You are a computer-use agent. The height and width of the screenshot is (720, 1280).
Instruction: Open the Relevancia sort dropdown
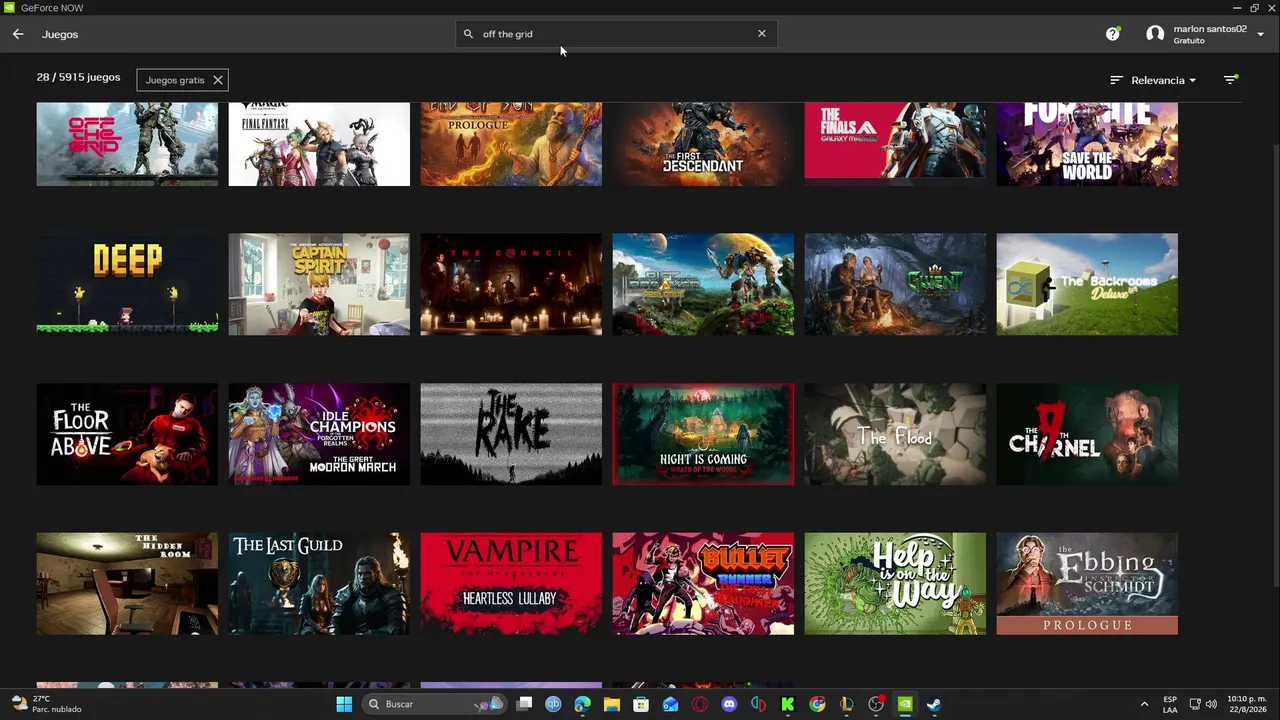1154,80
